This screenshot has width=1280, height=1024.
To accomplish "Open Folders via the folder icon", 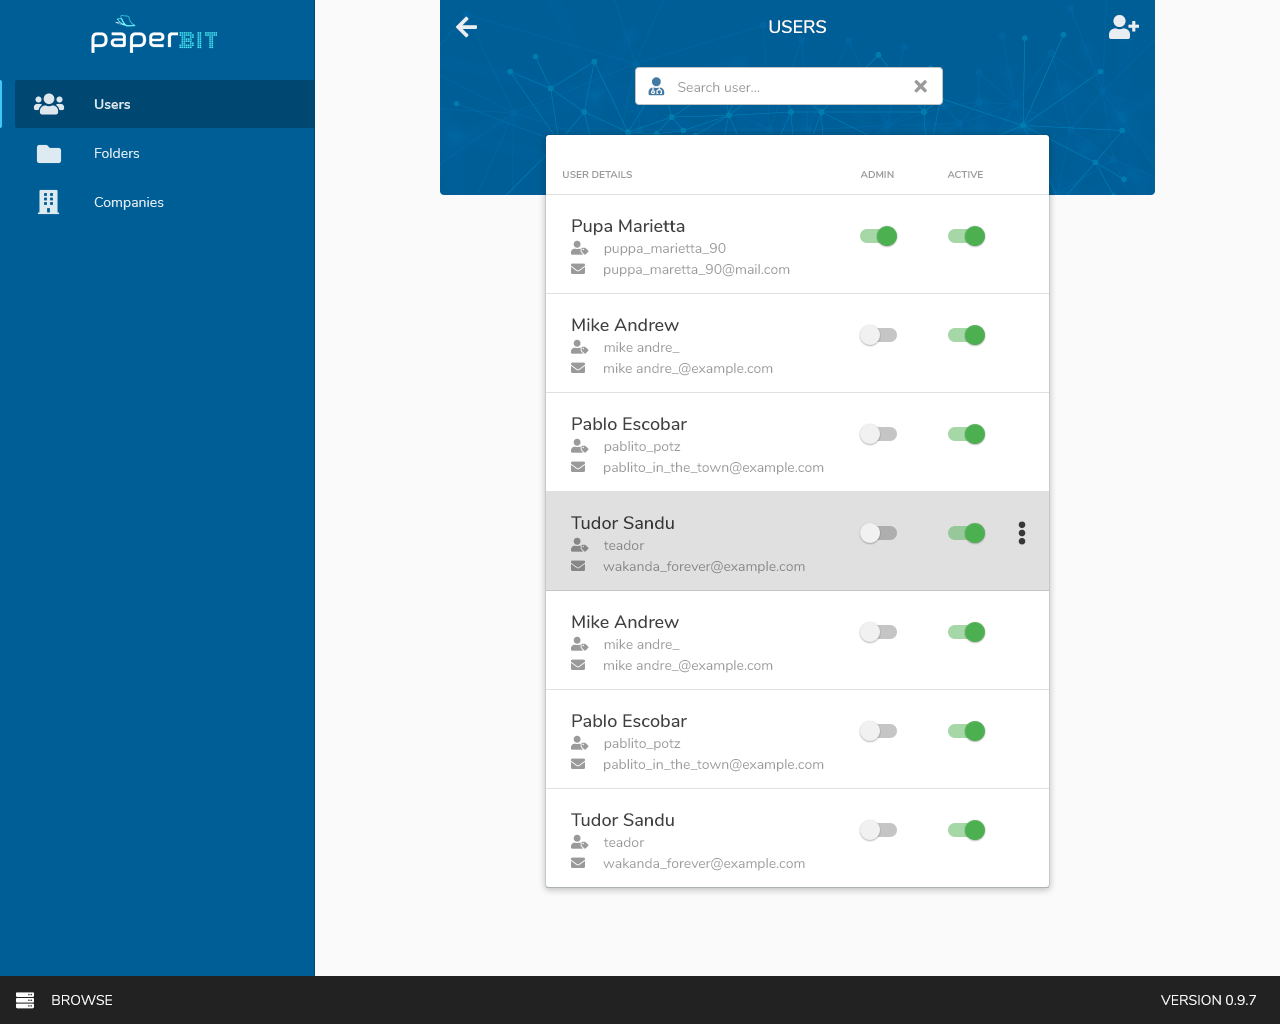I will (x=48, y=153).
